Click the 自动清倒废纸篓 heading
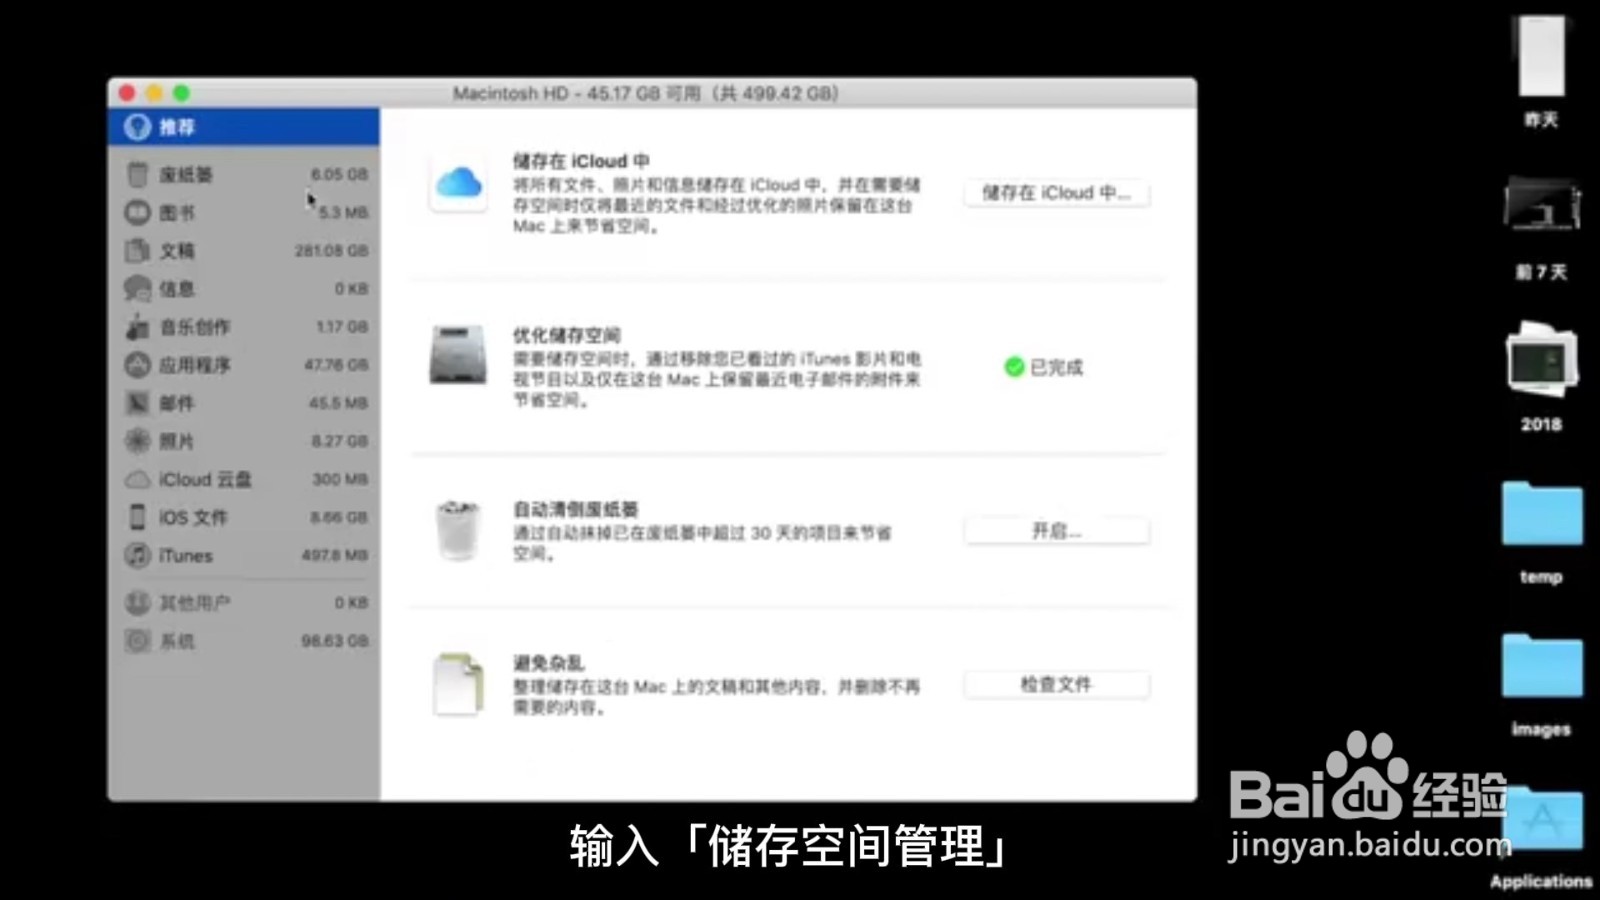 [575, 509]
